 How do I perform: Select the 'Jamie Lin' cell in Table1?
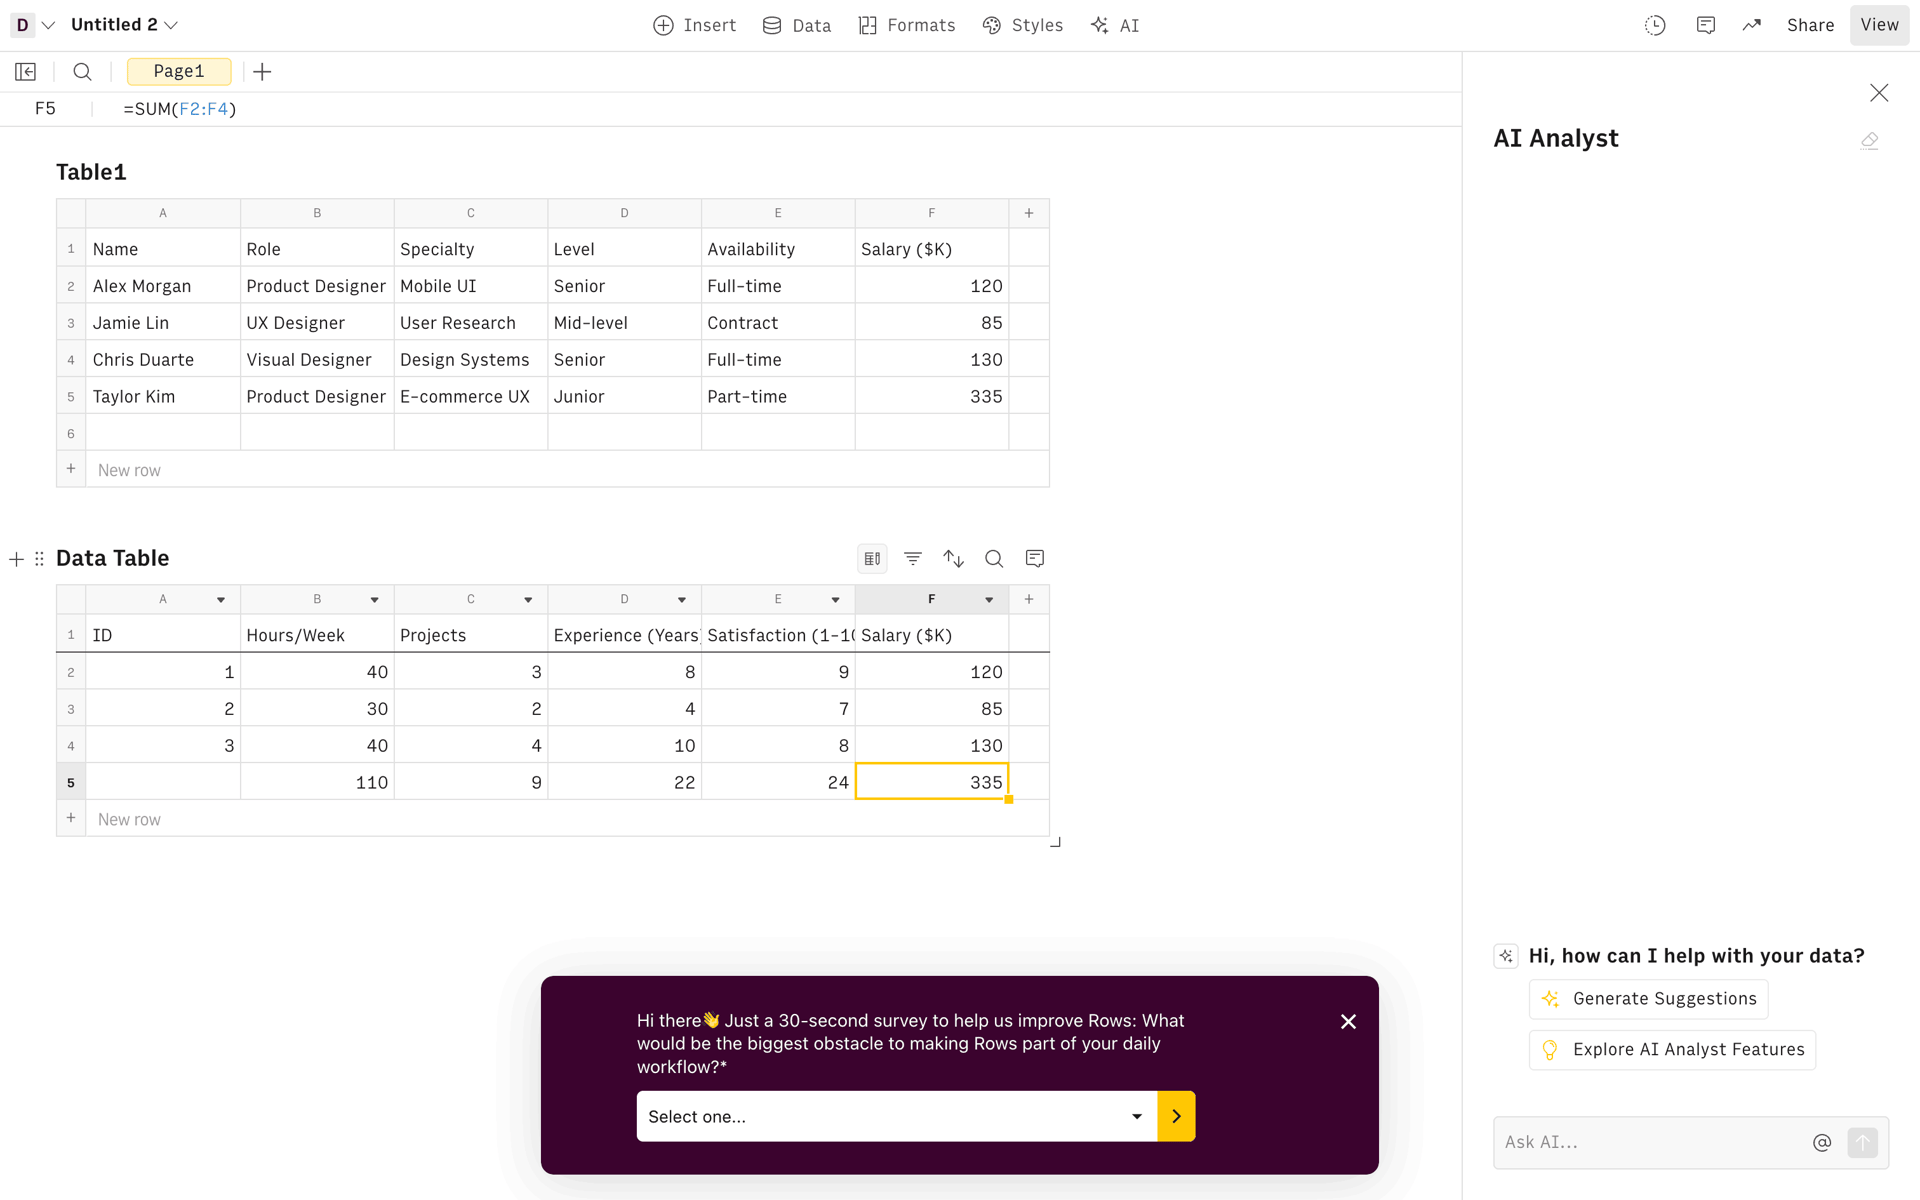point(163,323)
